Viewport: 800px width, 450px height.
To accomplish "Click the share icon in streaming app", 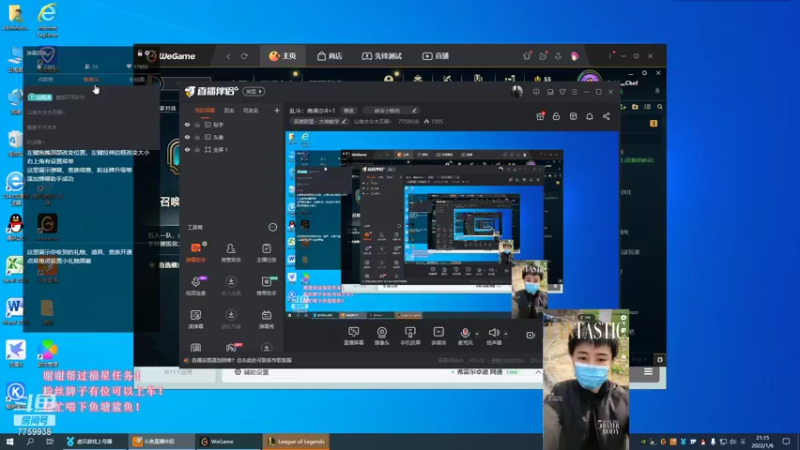I will [x=606, y=116].
